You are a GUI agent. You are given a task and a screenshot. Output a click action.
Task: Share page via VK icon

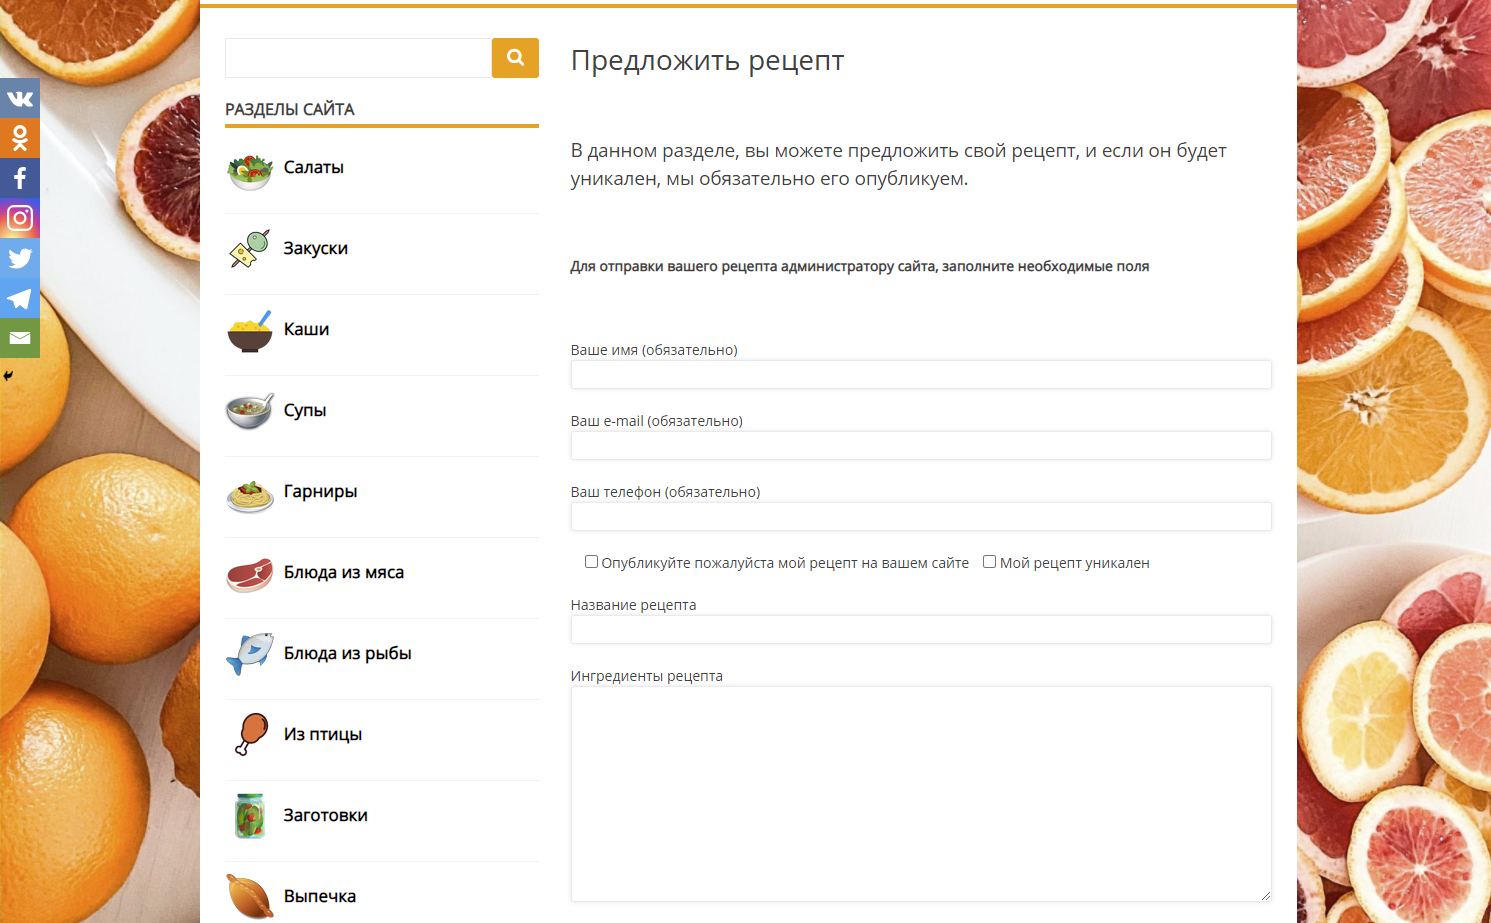click(x=20, y=98)
